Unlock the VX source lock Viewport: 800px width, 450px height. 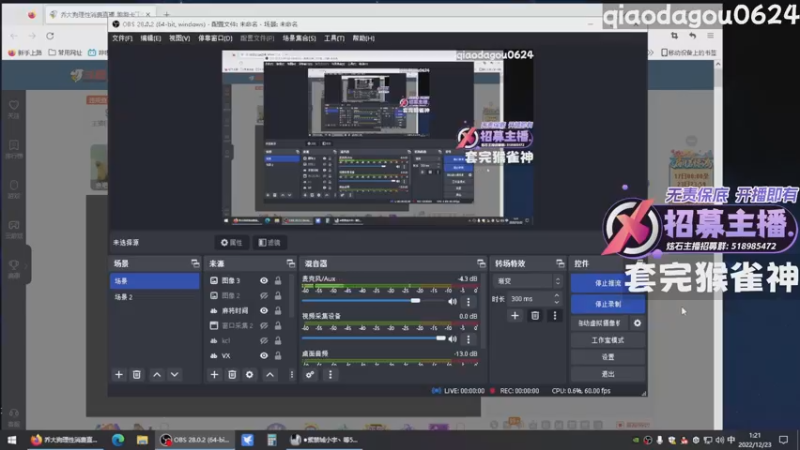[x=278, y=356]
